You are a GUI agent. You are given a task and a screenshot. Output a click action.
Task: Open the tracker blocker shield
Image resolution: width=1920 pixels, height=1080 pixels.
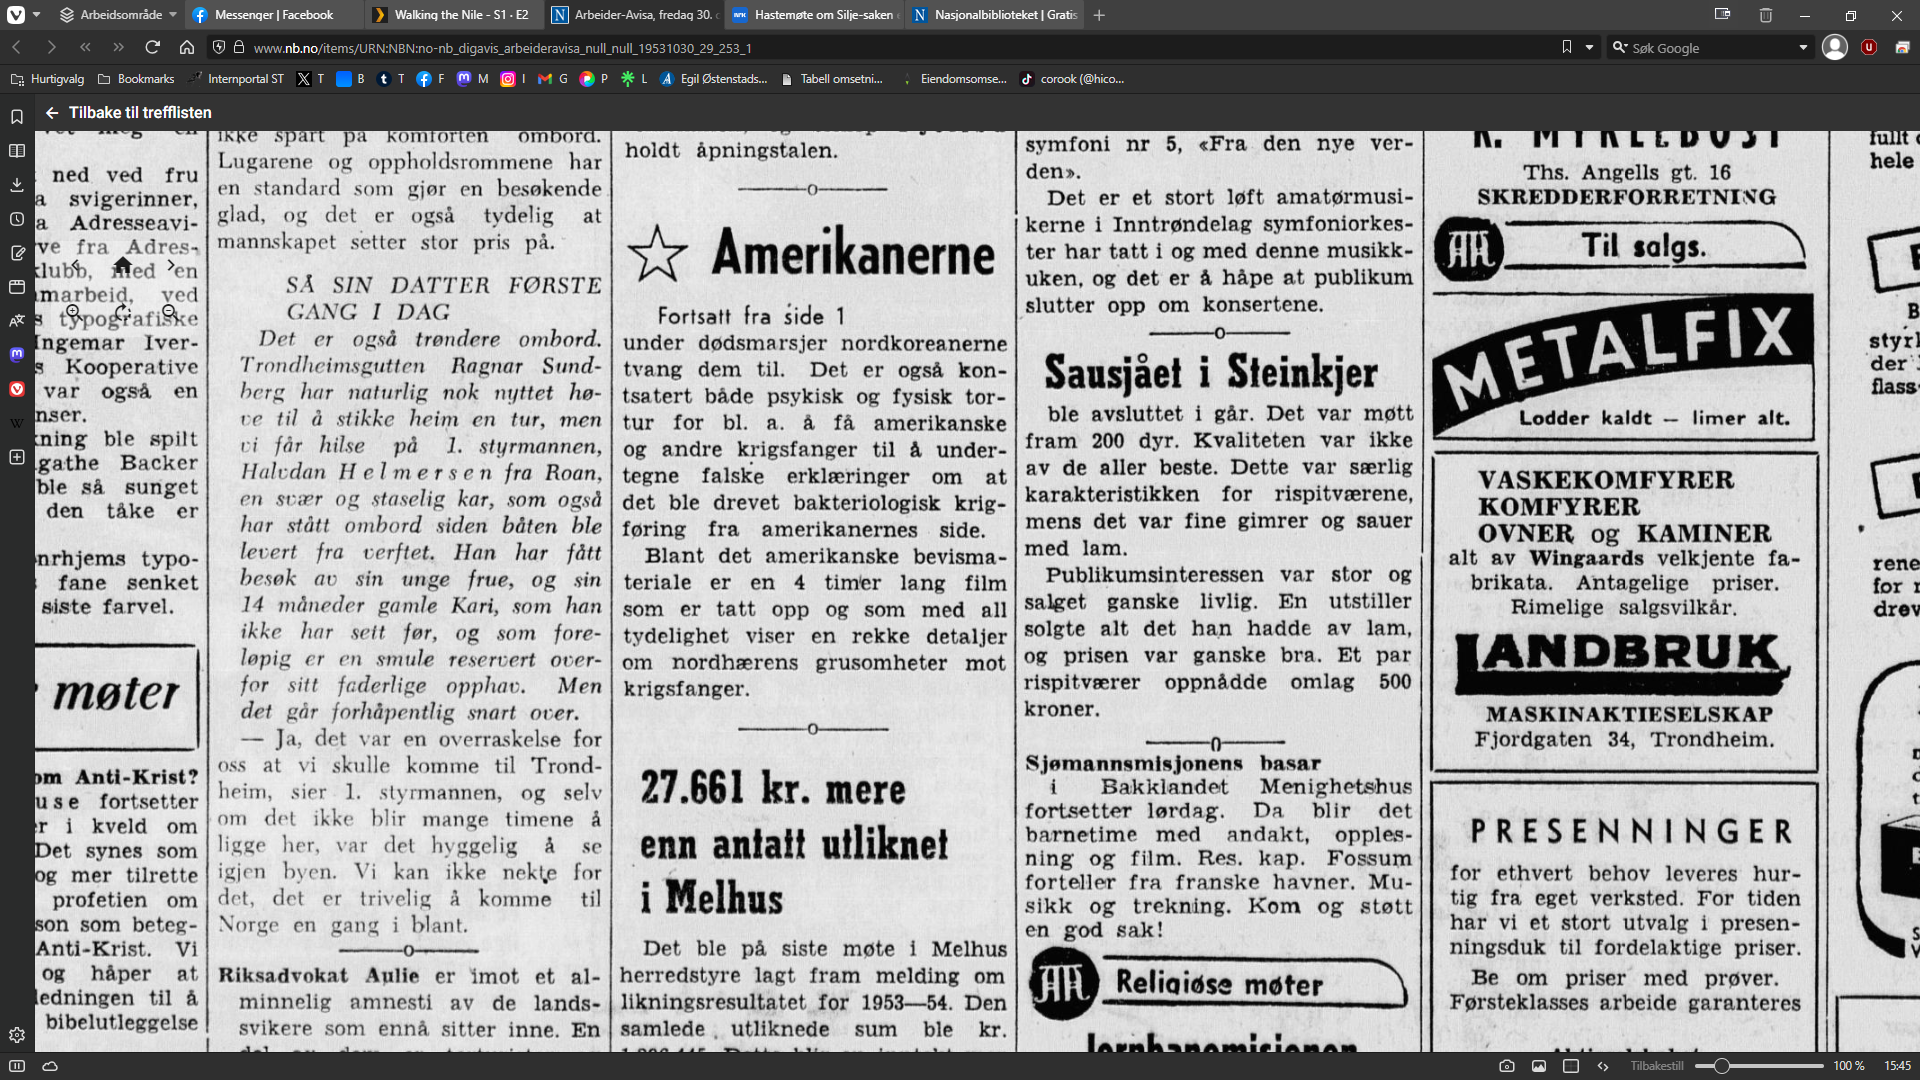pos(219,47)
